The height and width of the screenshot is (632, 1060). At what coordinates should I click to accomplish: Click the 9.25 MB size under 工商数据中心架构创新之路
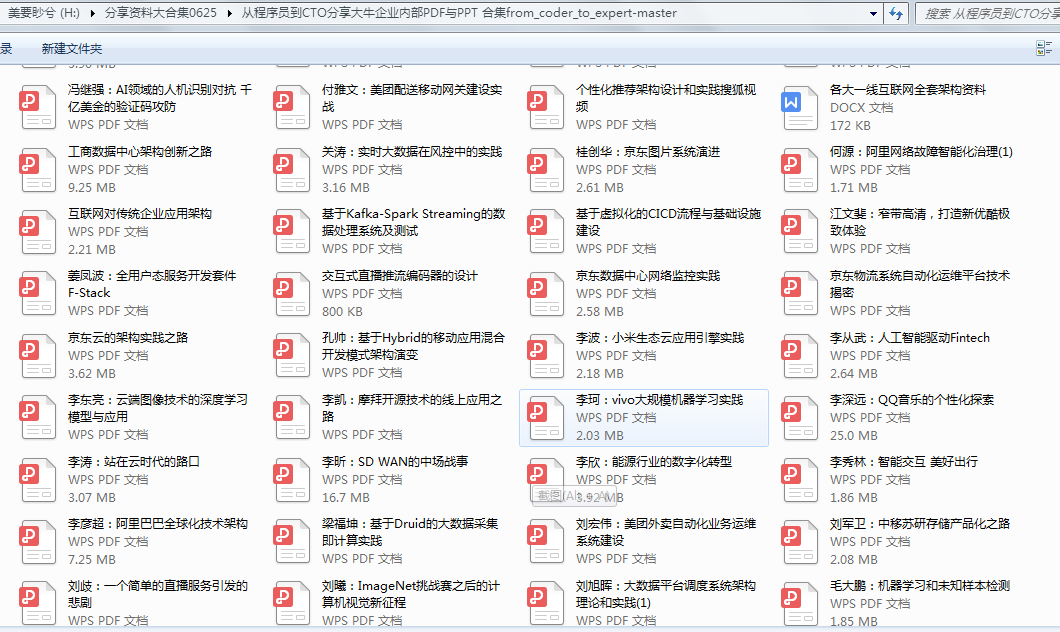92,188
